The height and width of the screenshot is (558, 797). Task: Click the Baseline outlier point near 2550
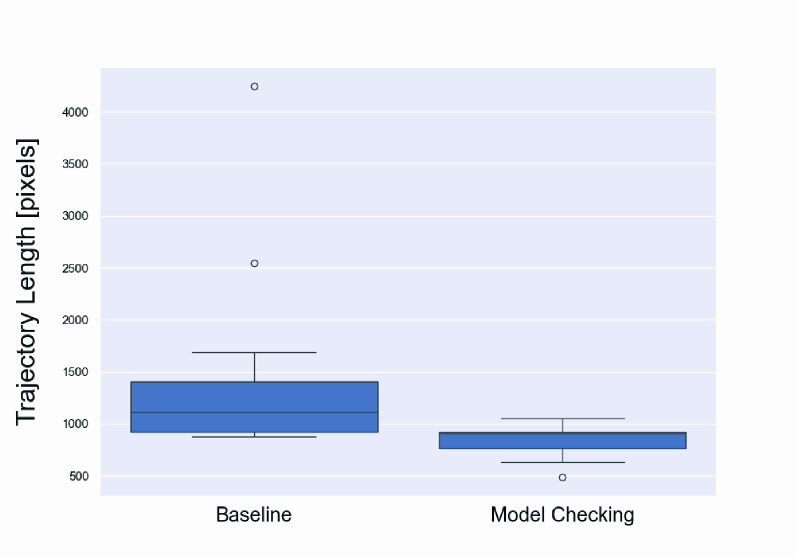point(254,264)
